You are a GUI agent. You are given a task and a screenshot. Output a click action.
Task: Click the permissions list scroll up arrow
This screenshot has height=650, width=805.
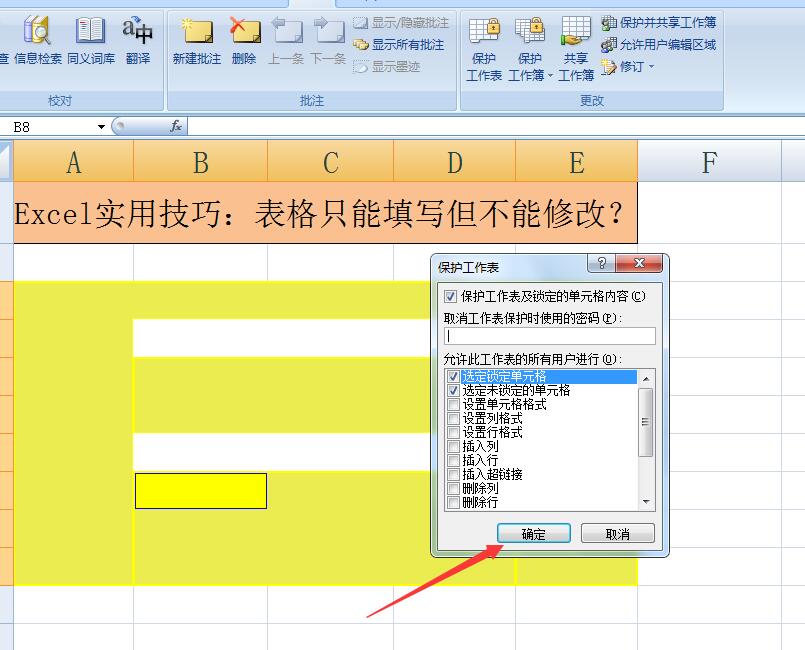coord(646,378)
